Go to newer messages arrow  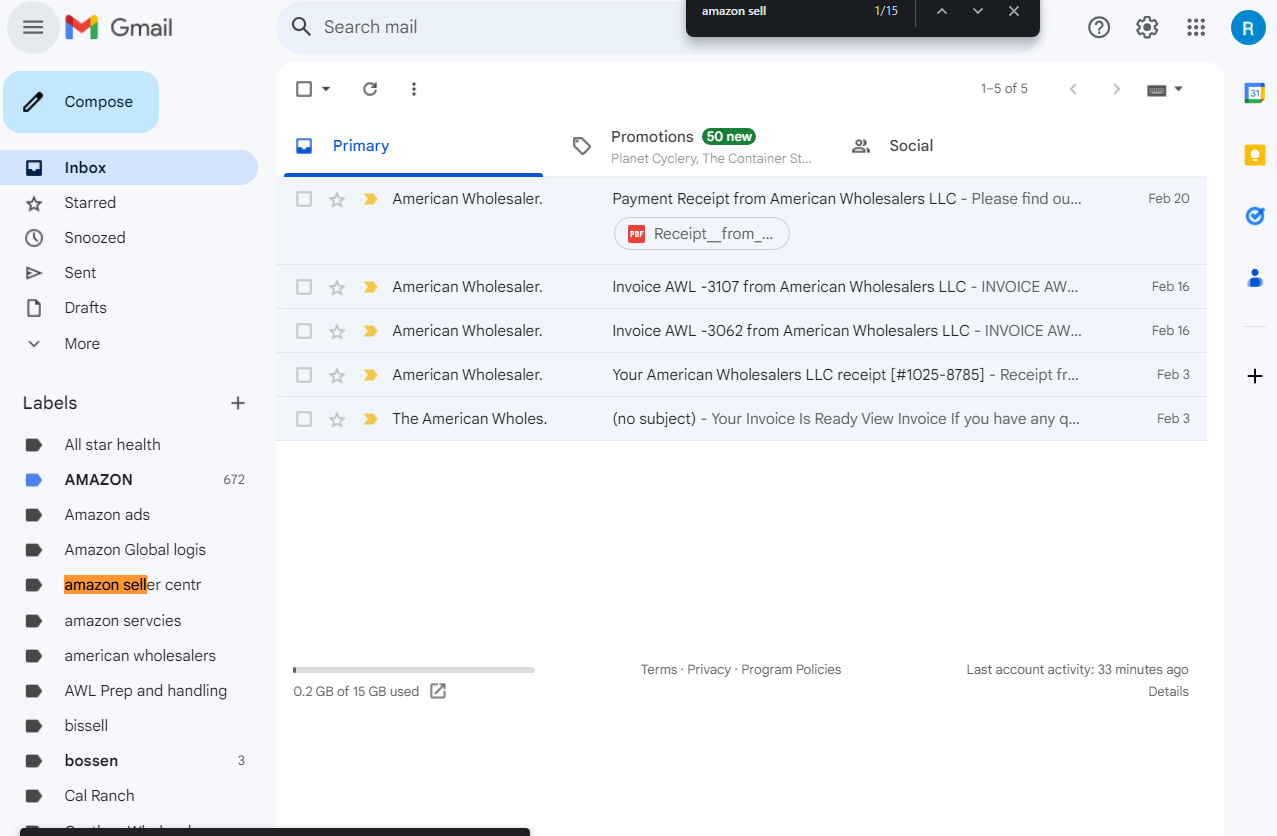pos(1073,89)
